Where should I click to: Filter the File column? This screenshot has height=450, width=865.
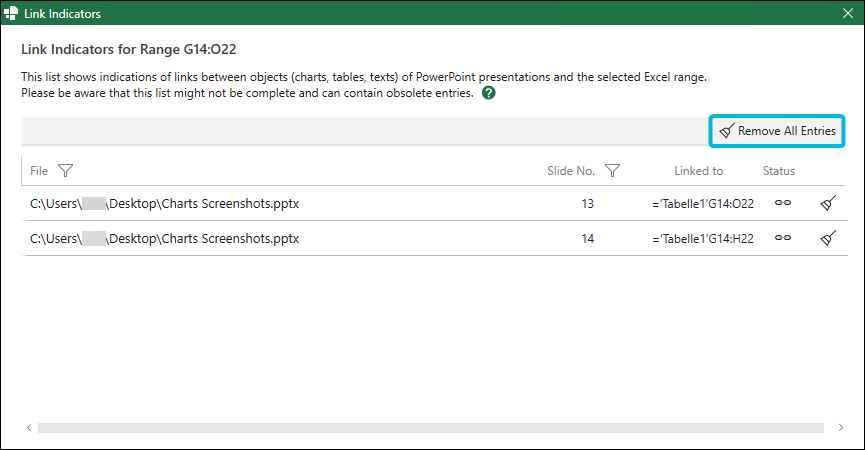pyautogui.click(x=66, y=171)
